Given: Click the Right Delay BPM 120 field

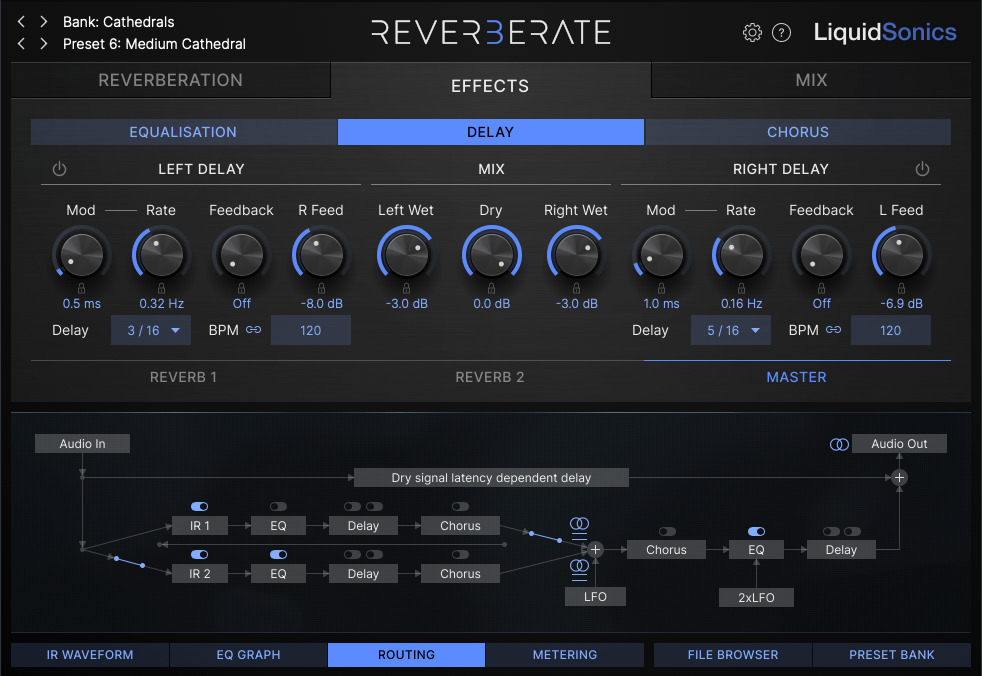Looking at the screenshot, I should coord(891,330).
